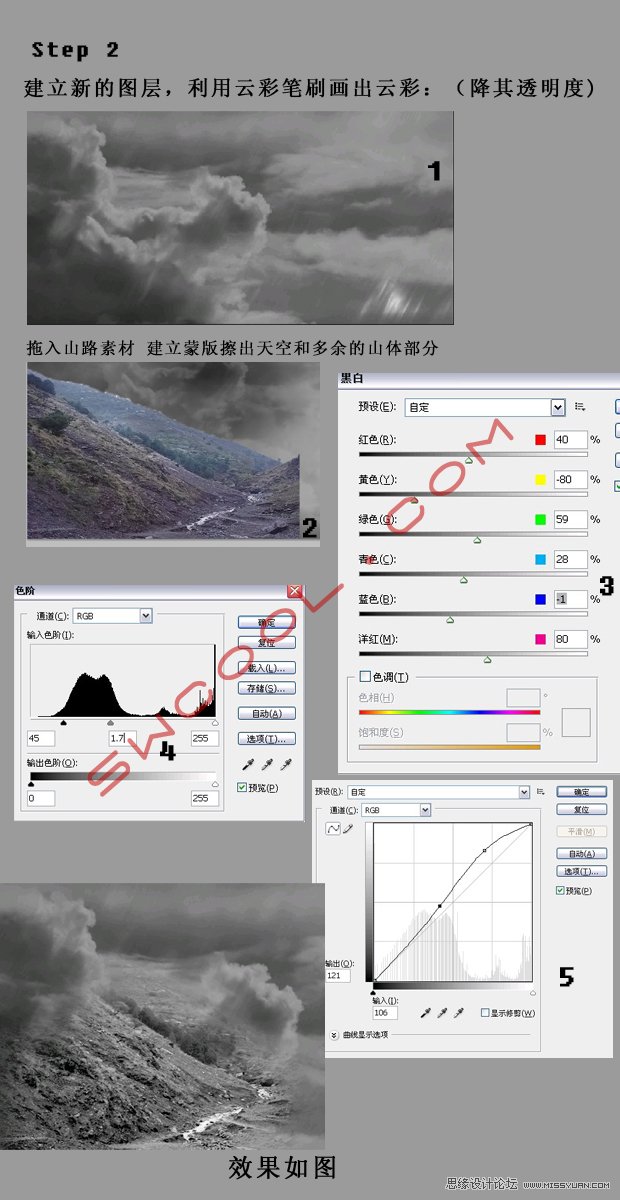Click the magenta color swatch beside 洋红

541,639
